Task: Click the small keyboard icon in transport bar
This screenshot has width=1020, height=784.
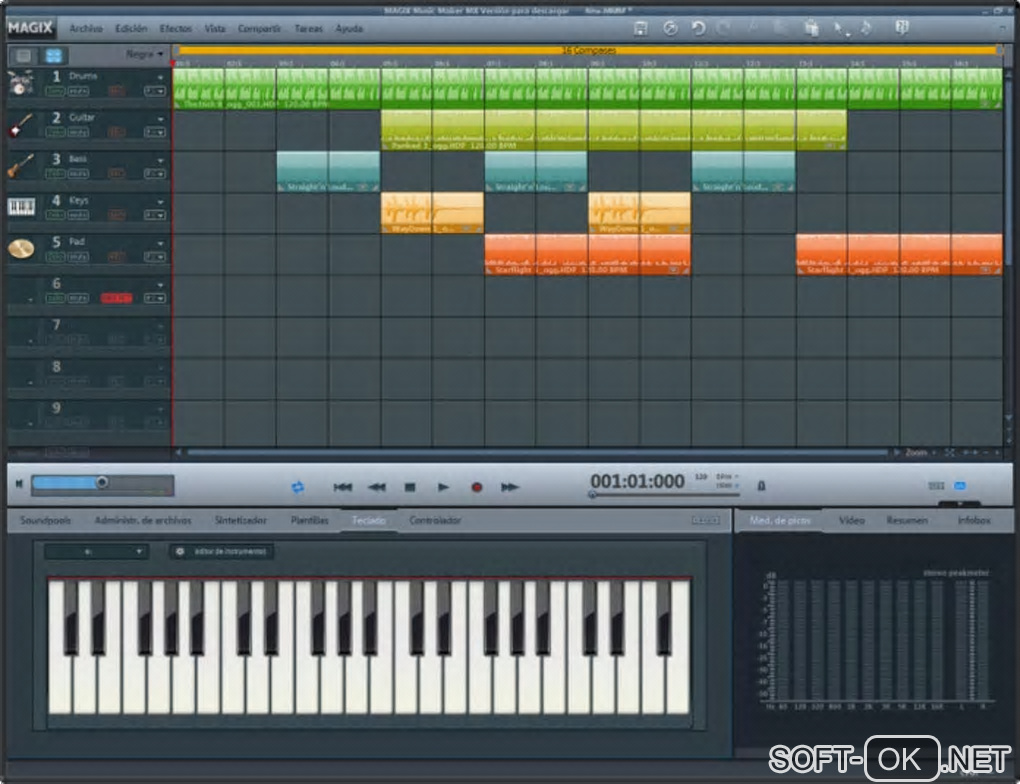Action: pyautogui.click(x=936, y=486)
